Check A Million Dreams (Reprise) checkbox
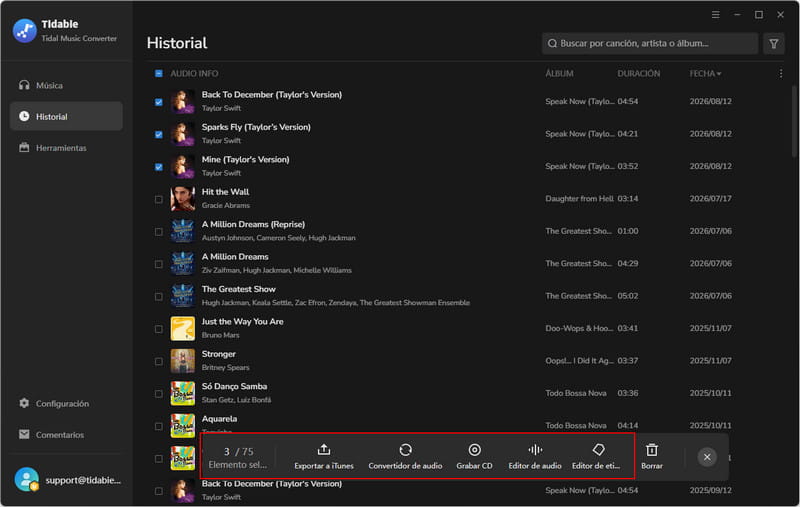This screenshot has height=507, width=800. click(x=159, y=232)
